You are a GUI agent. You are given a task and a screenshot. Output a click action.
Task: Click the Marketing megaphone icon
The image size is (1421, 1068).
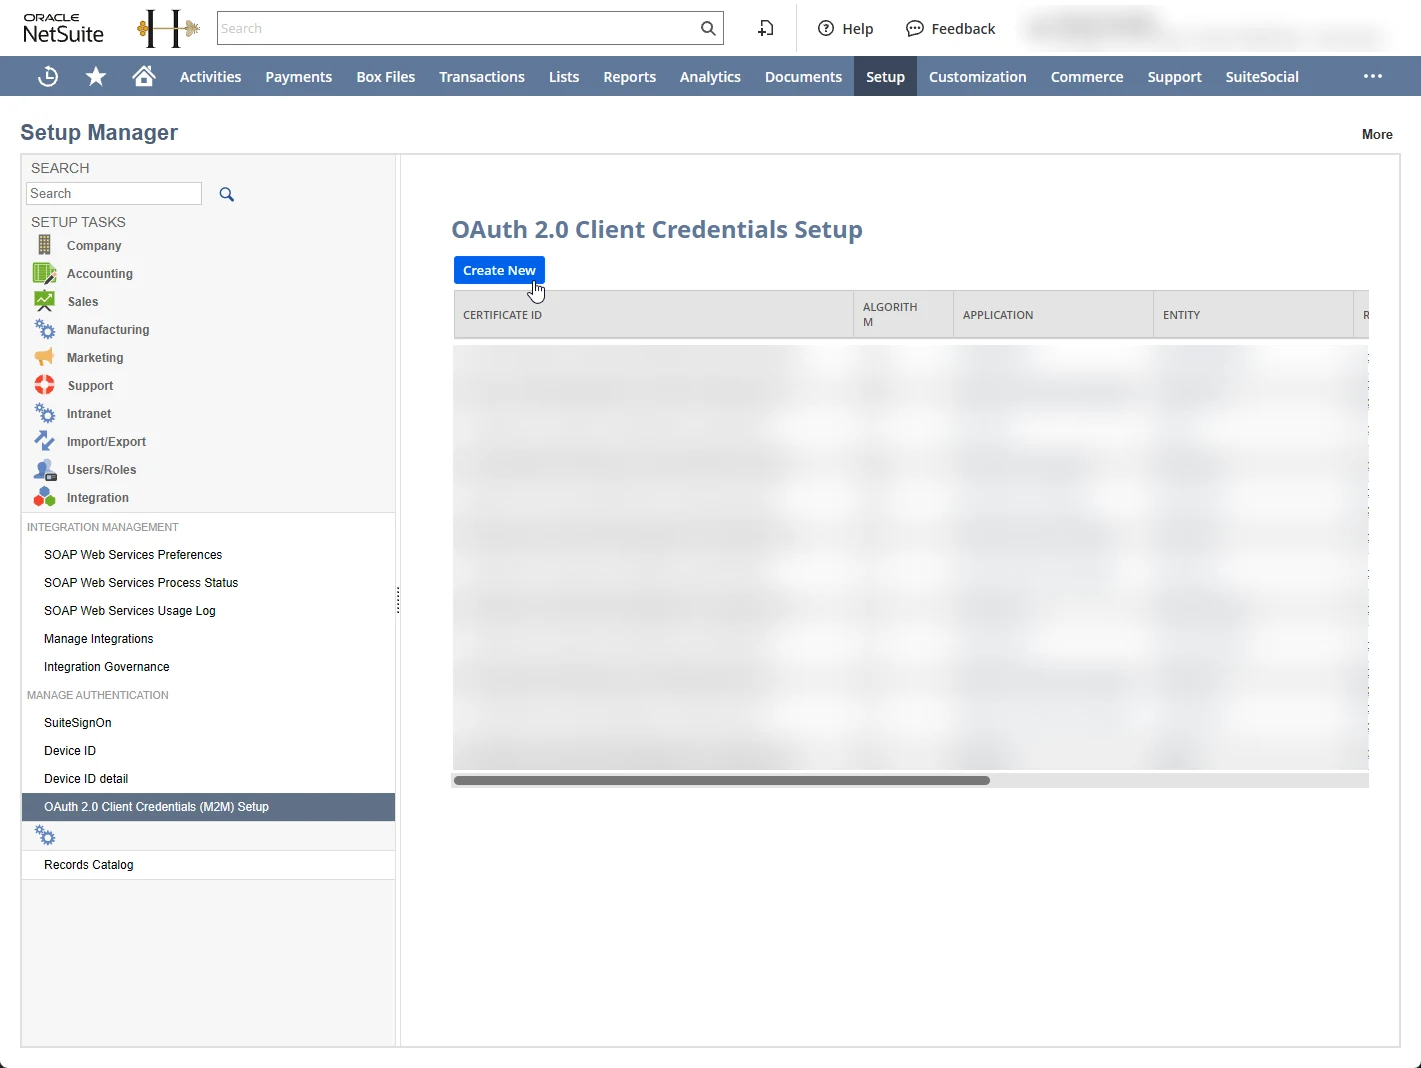[x=44, y=357]
